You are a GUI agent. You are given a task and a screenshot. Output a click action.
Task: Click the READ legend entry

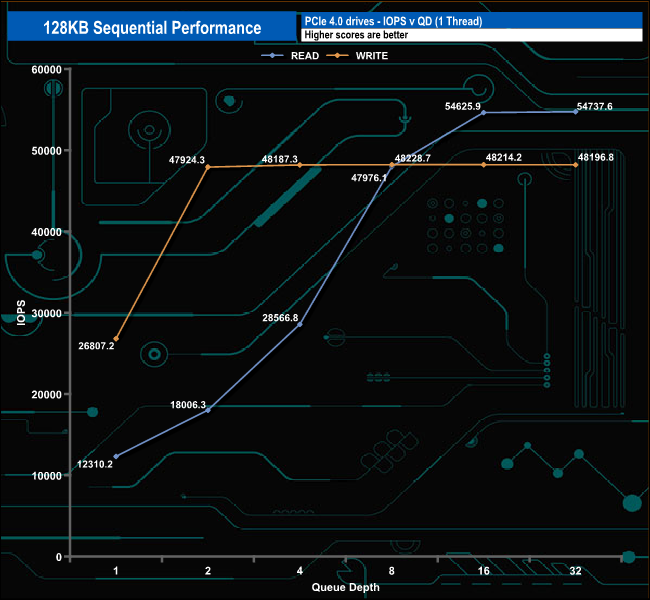(290, 56)
